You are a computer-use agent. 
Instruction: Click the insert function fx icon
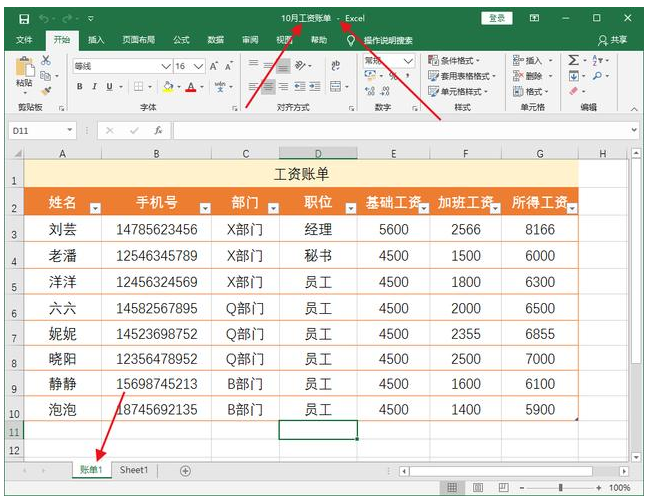click(x=158, y=130)
